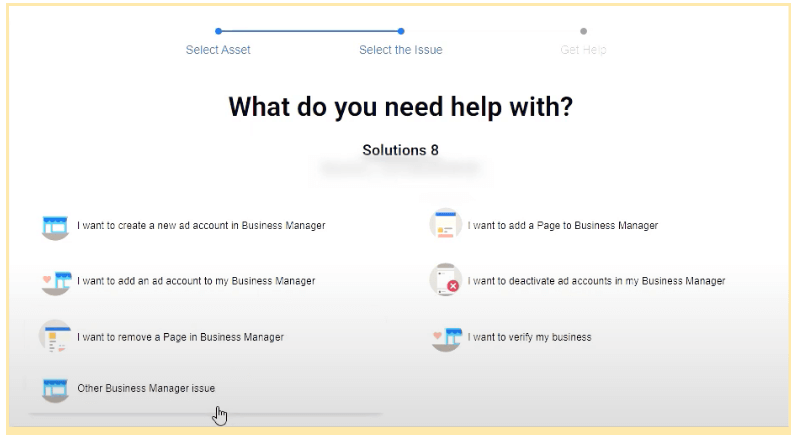Image resolution: width=798 pixels, height=436 pixels.
Task: Click the icon next to add an ad account
Action: tap(56, 282)
